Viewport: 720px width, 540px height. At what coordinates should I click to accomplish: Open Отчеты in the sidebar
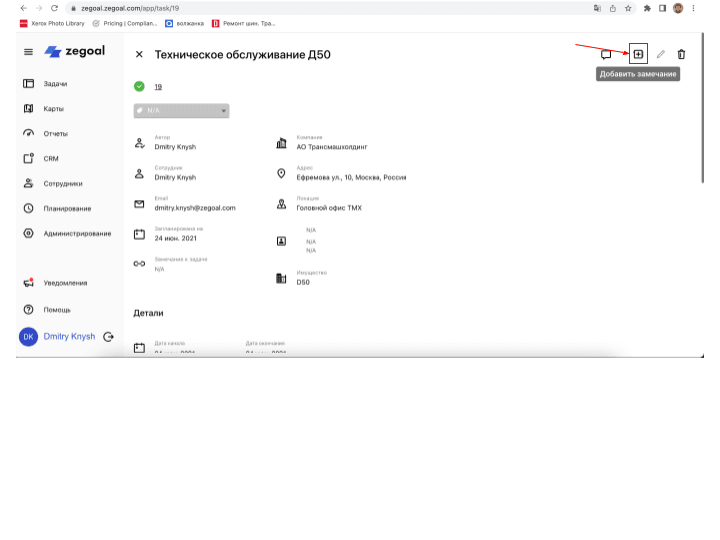tap(54, 133)
